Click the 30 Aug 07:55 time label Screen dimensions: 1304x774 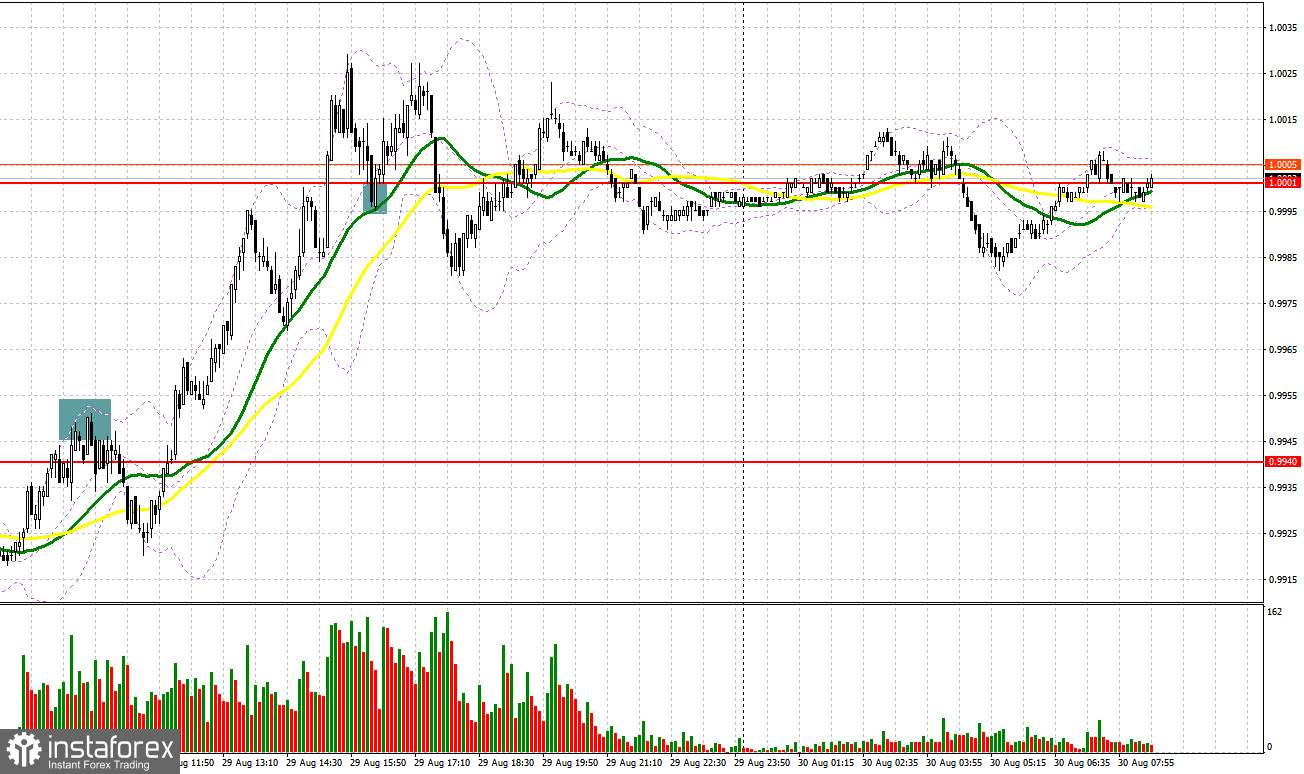pyautogui.click(x=1146, y=762)
